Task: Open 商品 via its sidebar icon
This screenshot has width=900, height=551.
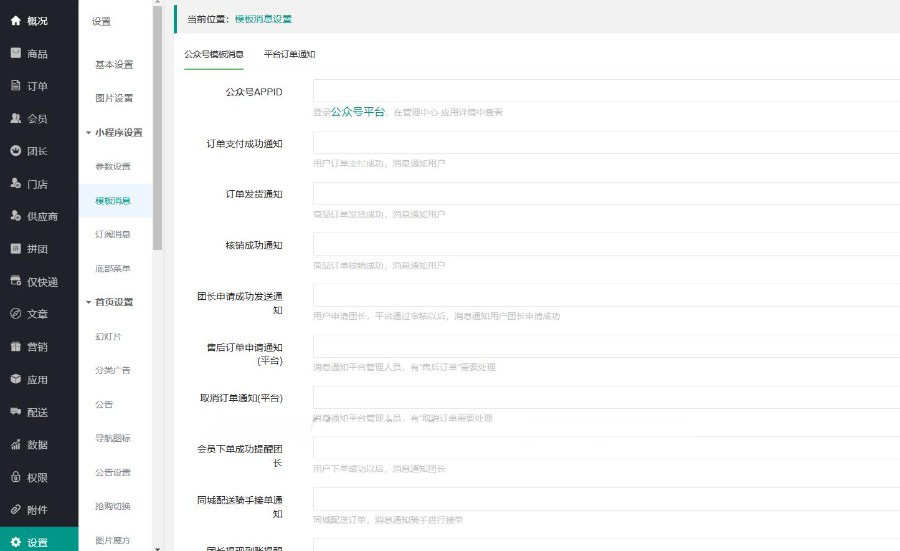Action: 16,54
